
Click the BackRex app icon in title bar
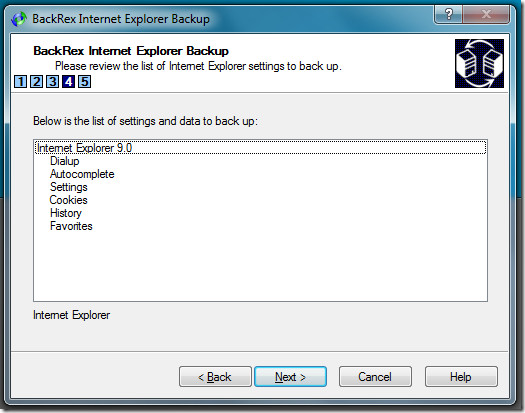[19, 18]
